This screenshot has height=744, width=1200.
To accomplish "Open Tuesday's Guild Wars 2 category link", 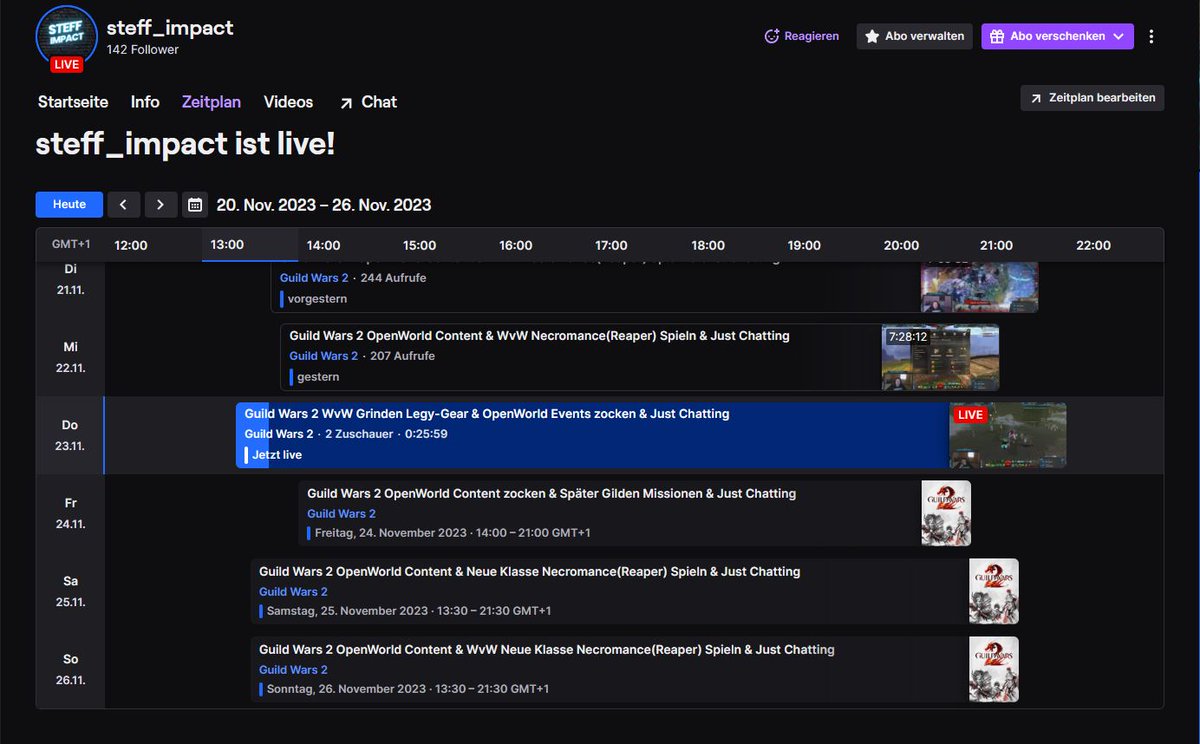I will point(314,278).
